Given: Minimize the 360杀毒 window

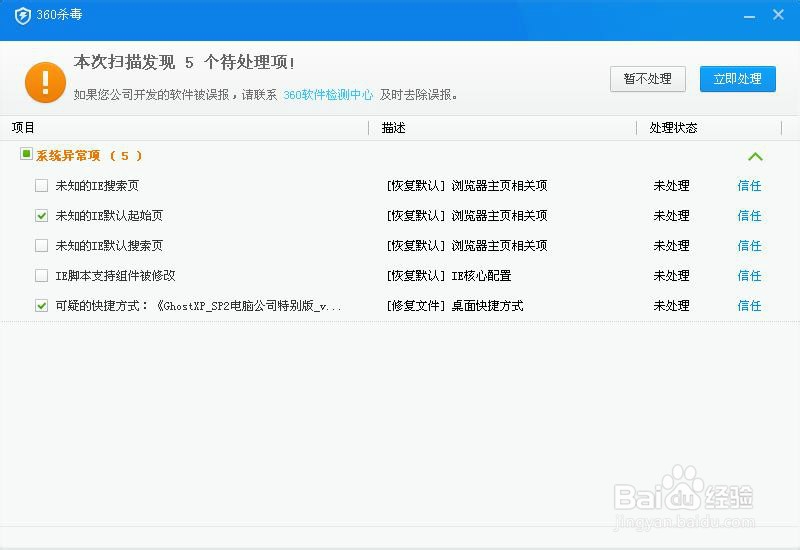Looking at the screenshot, I should coord(749,16).
